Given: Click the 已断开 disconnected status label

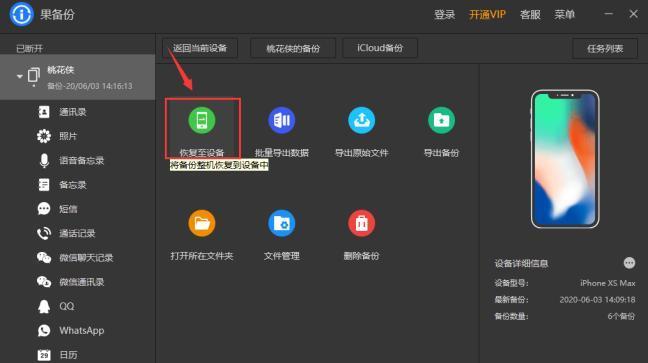Looking at the screenshot, I should [29, 49].
